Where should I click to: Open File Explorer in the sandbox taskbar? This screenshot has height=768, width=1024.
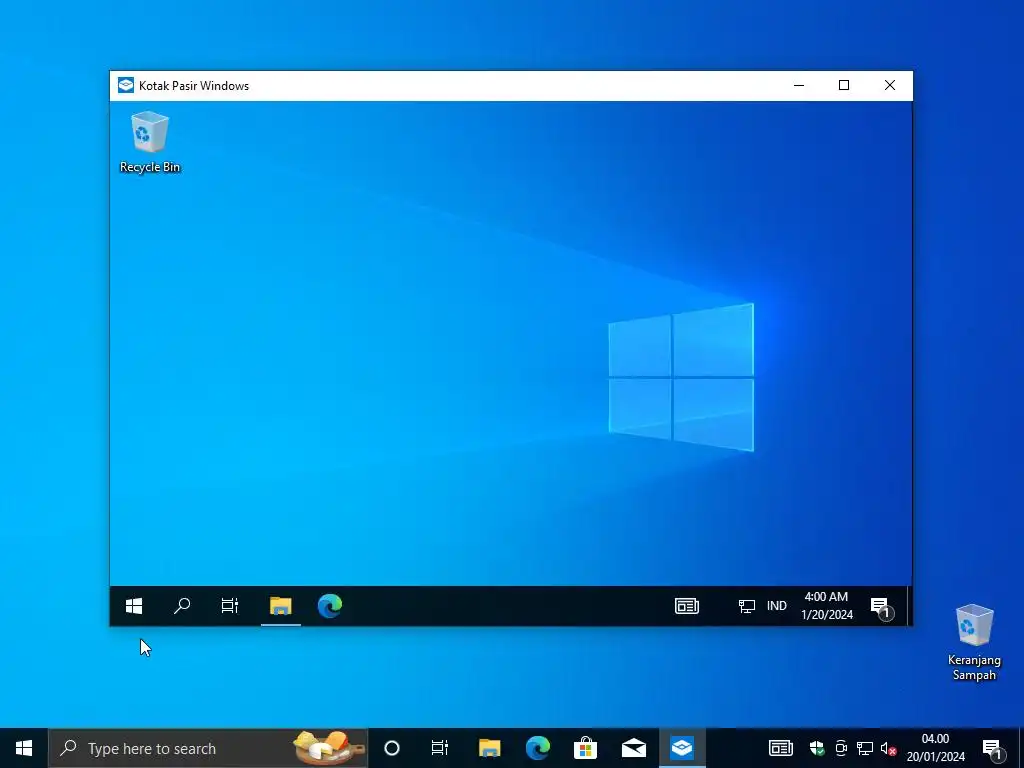pyautogui.click(x=281, y=606)
